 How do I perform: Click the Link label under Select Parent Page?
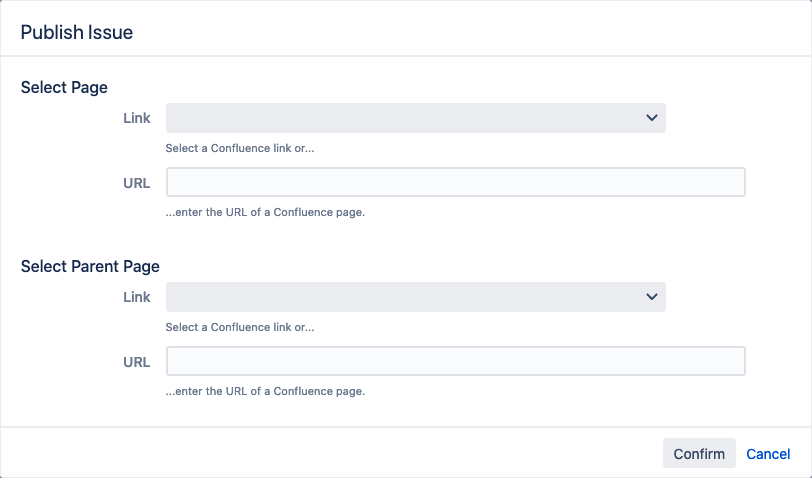pyautogui.click(x=137, y=297)
